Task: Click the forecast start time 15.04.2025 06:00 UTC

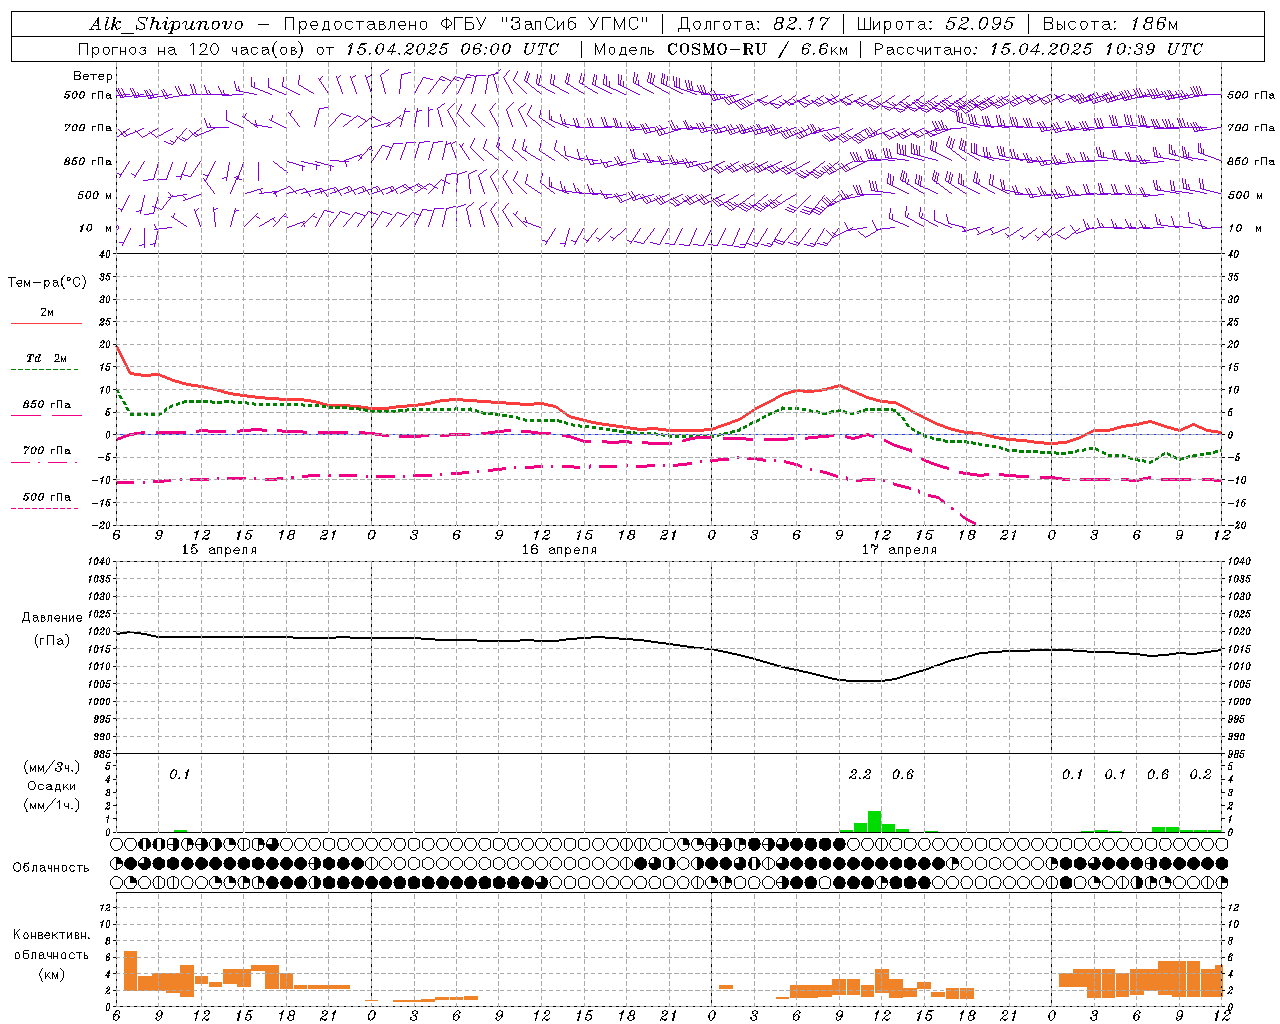Action: (x=451, y=48)
